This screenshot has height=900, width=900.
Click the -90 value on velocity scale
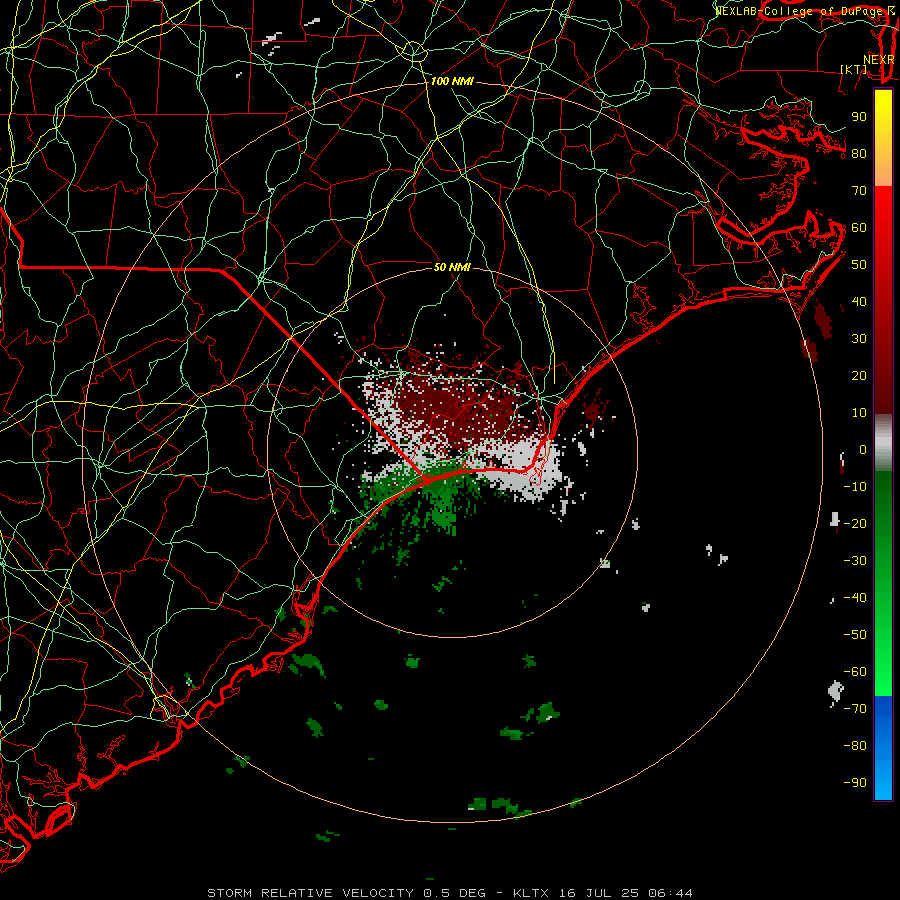coord(855,782)
